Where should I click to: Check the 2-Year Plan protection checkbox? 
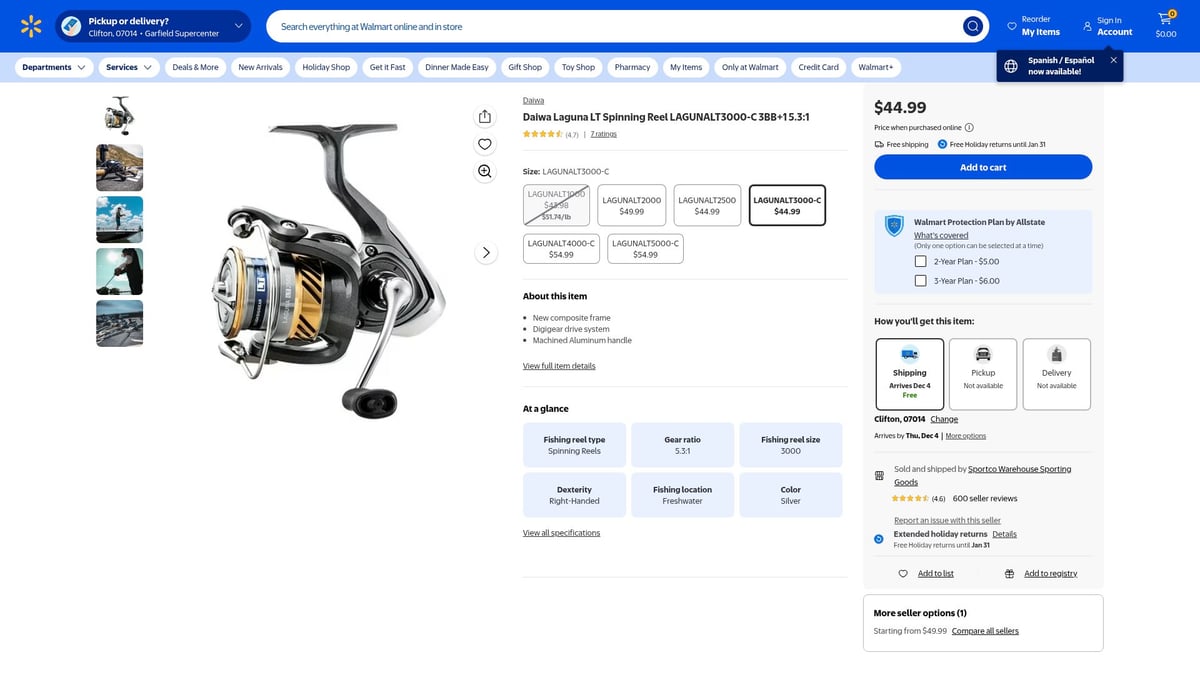tap(920, 261)
